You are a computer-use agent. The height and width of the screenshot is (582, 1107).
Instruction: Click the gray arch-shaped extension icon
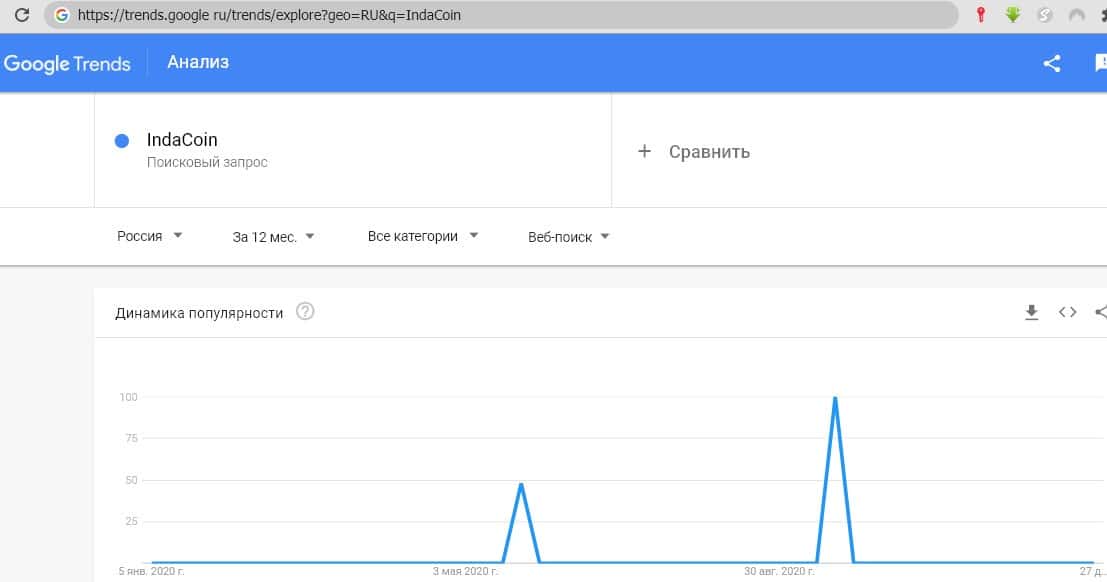click(x=1076, y=14)
